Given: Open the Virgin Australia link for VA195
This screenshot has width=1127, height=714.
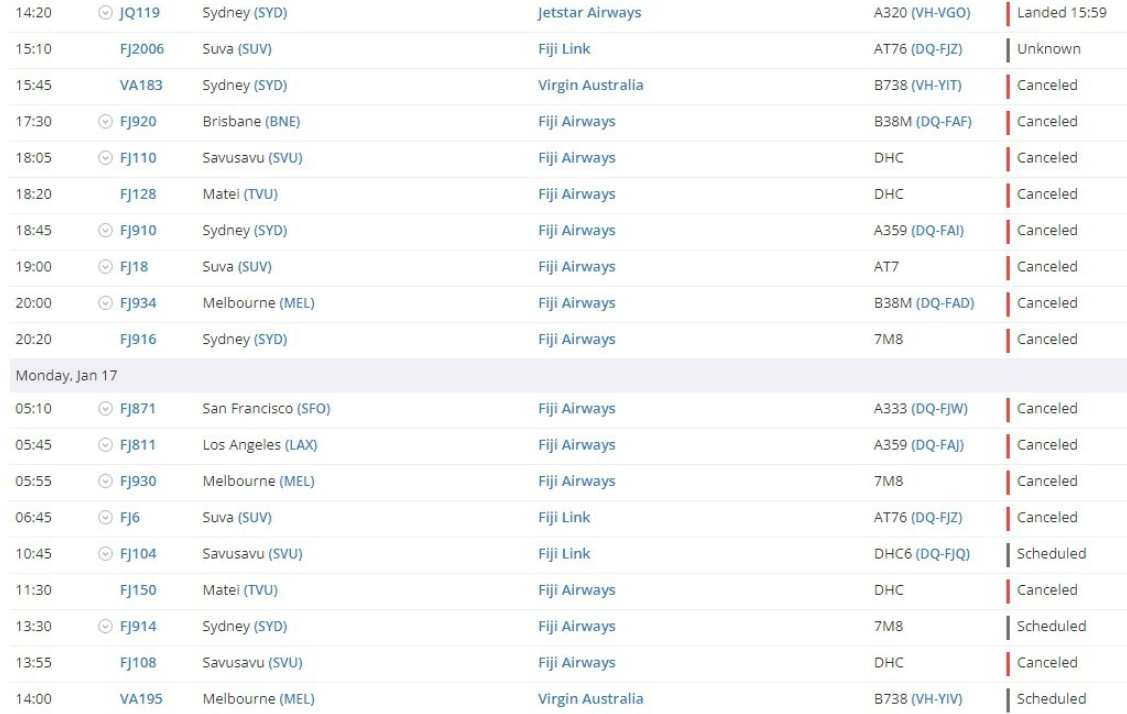Looking at the screenshot, I should click(590, 699).
